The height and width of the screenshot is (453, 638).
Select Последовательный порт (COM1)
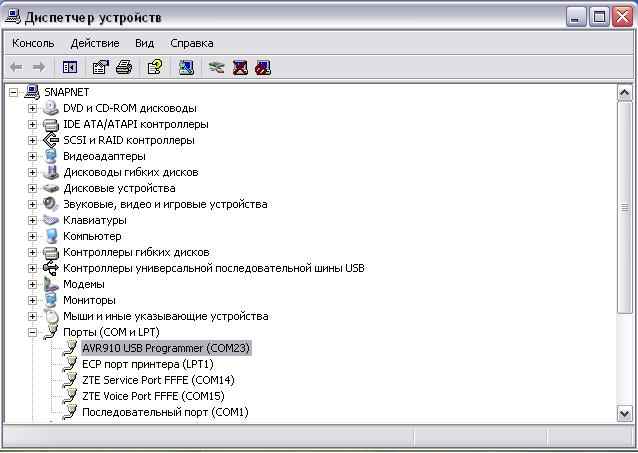(x=165, y=412)
